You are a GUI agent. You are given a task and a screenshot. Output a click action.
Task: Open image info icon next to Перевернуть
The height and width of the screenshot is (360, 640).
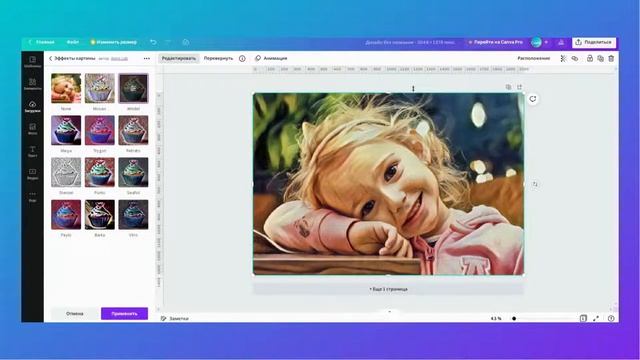coord(242,58)
